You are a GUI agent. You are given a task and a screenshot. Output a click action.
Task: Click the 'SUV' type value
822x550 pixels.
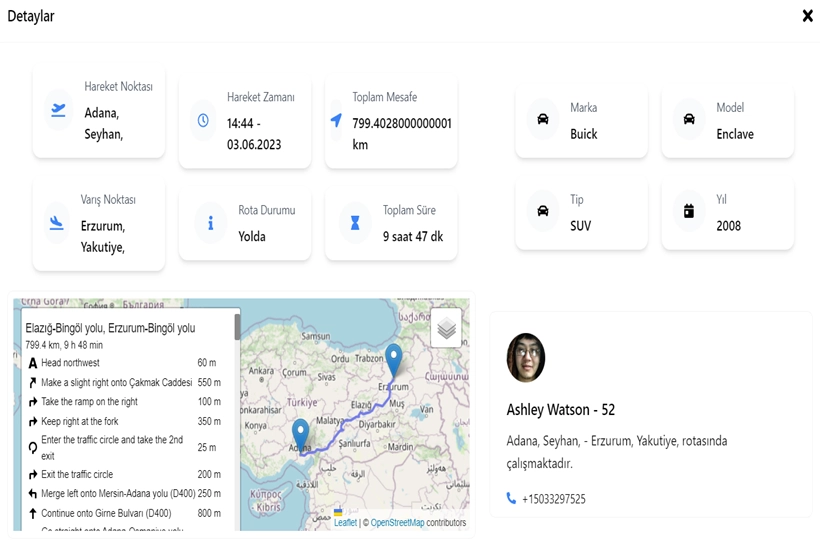(580, 226)
